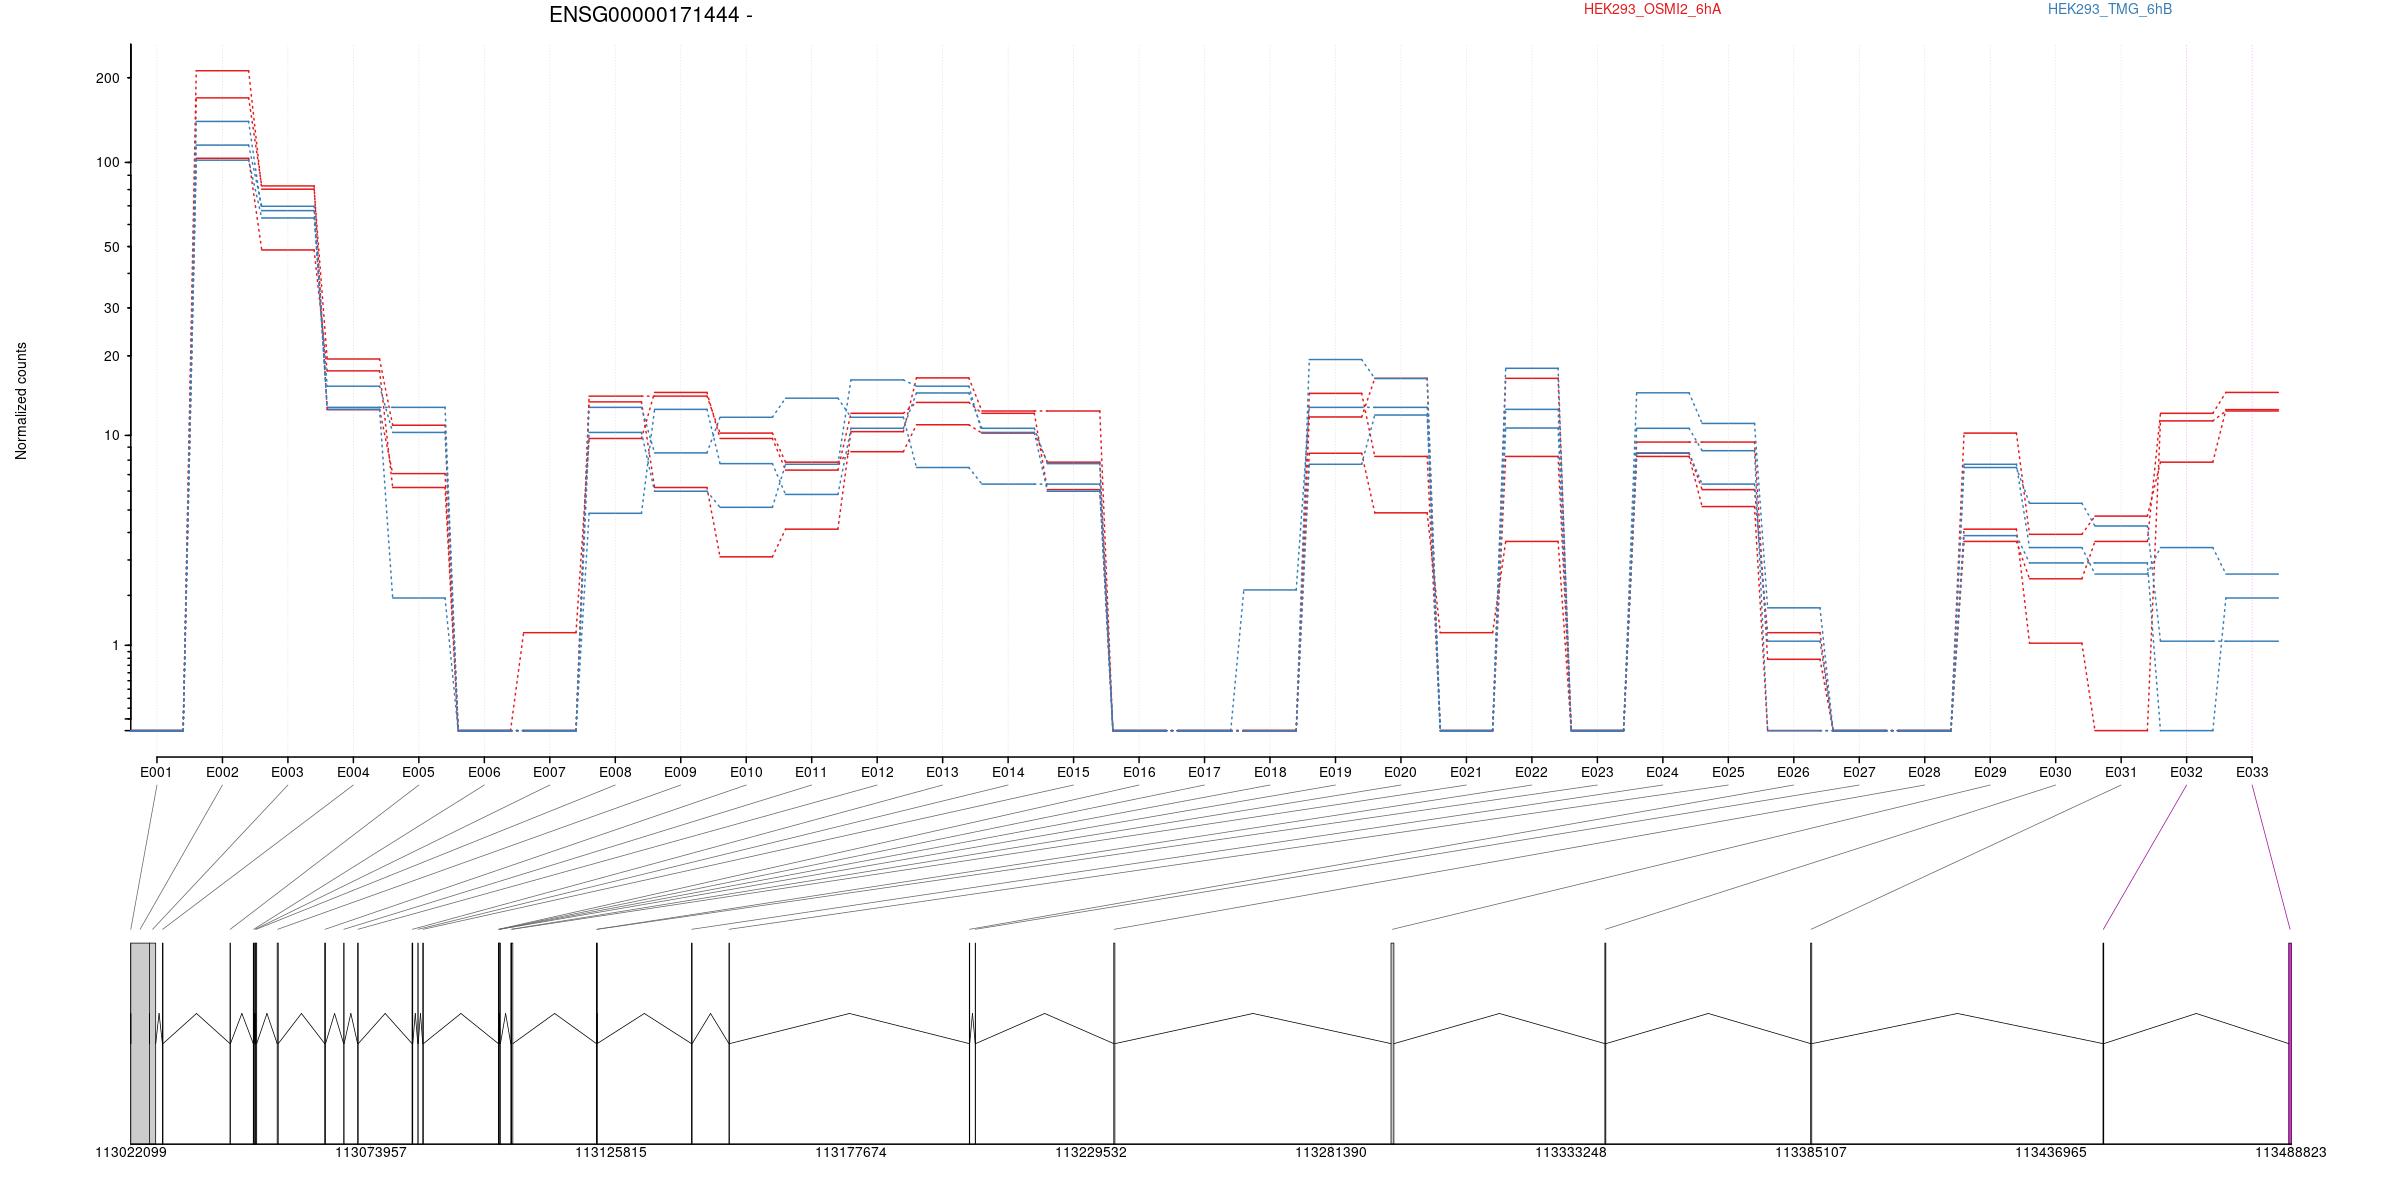Click exon label E006
This screenshot has width=2400, height=1200.
484,772
